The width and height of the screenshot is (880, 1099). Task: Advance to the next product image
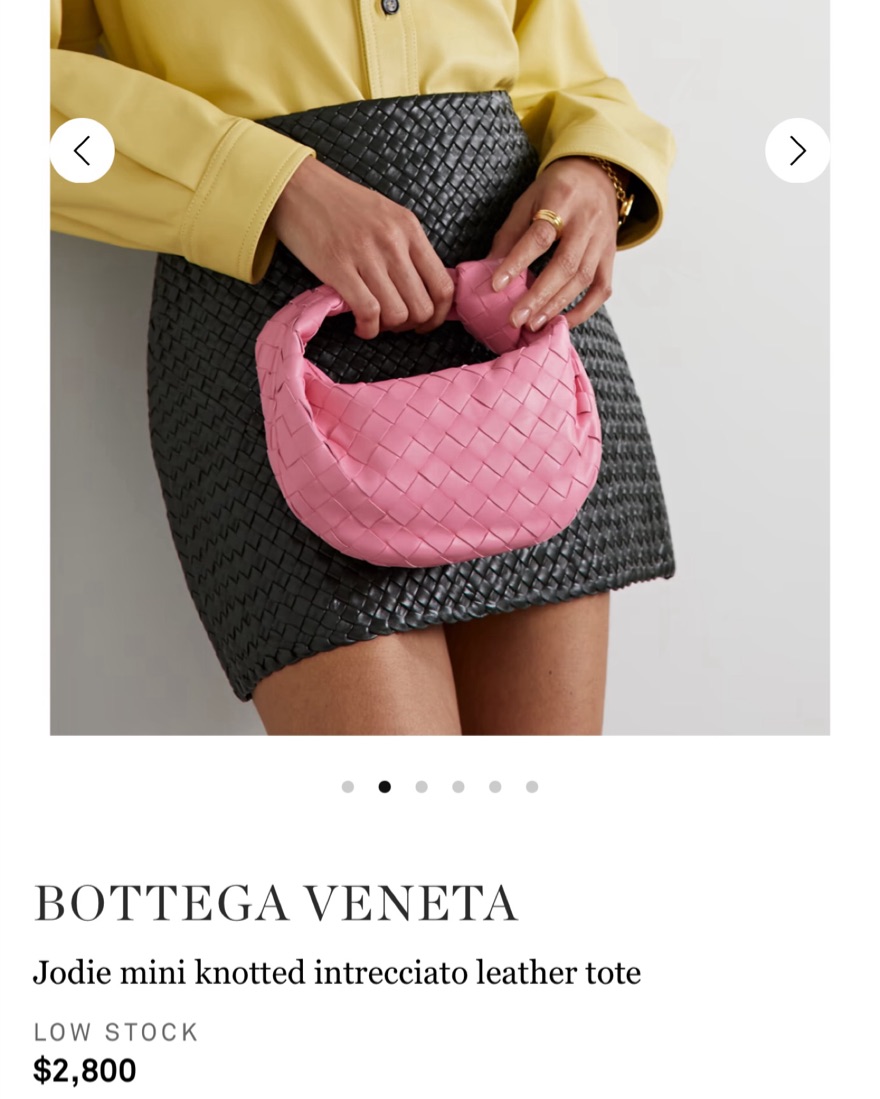coord(797,151)
